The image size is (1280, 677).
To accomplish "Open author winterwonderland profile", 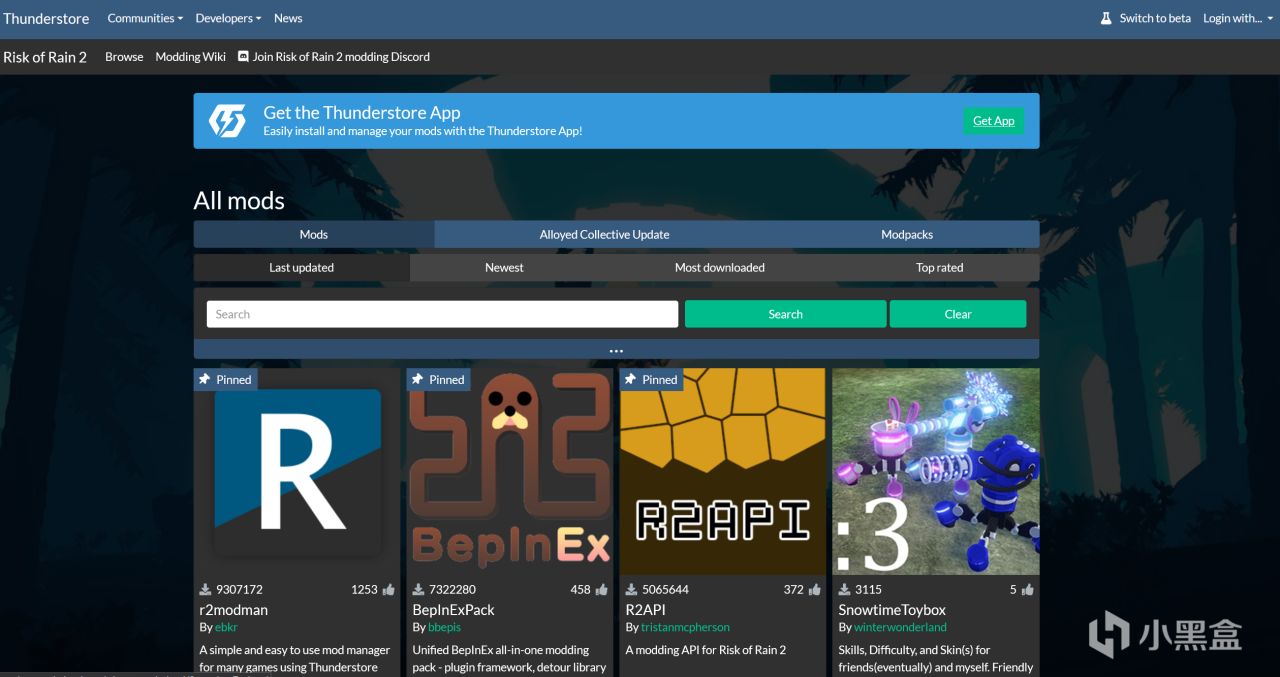I will coord(900,627).
